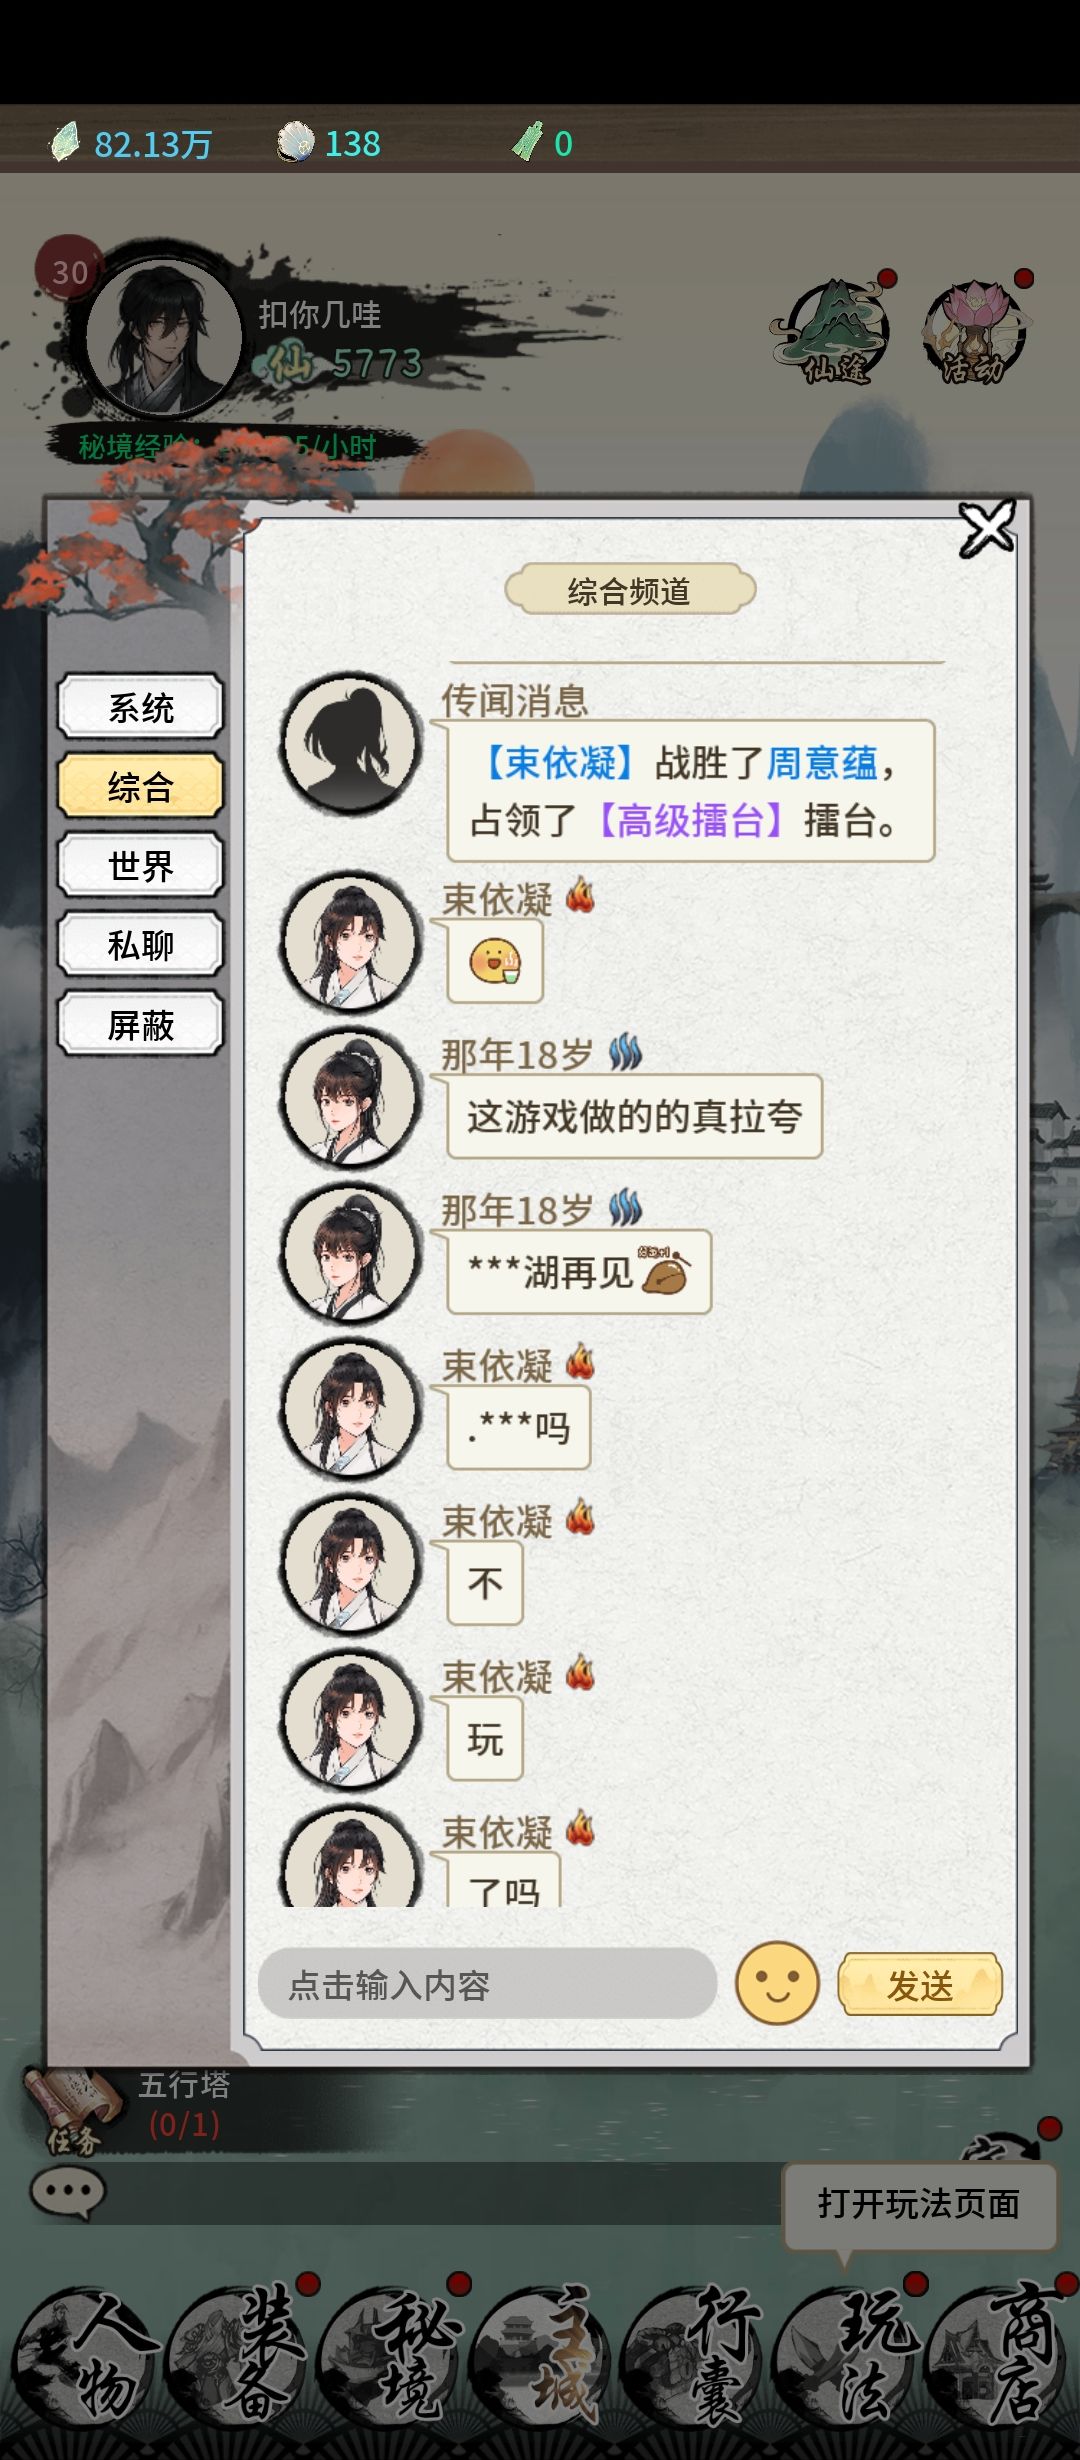Open the 私聊 private chat tab
Screen dimensions: 1080x2460
coord(140,945)
